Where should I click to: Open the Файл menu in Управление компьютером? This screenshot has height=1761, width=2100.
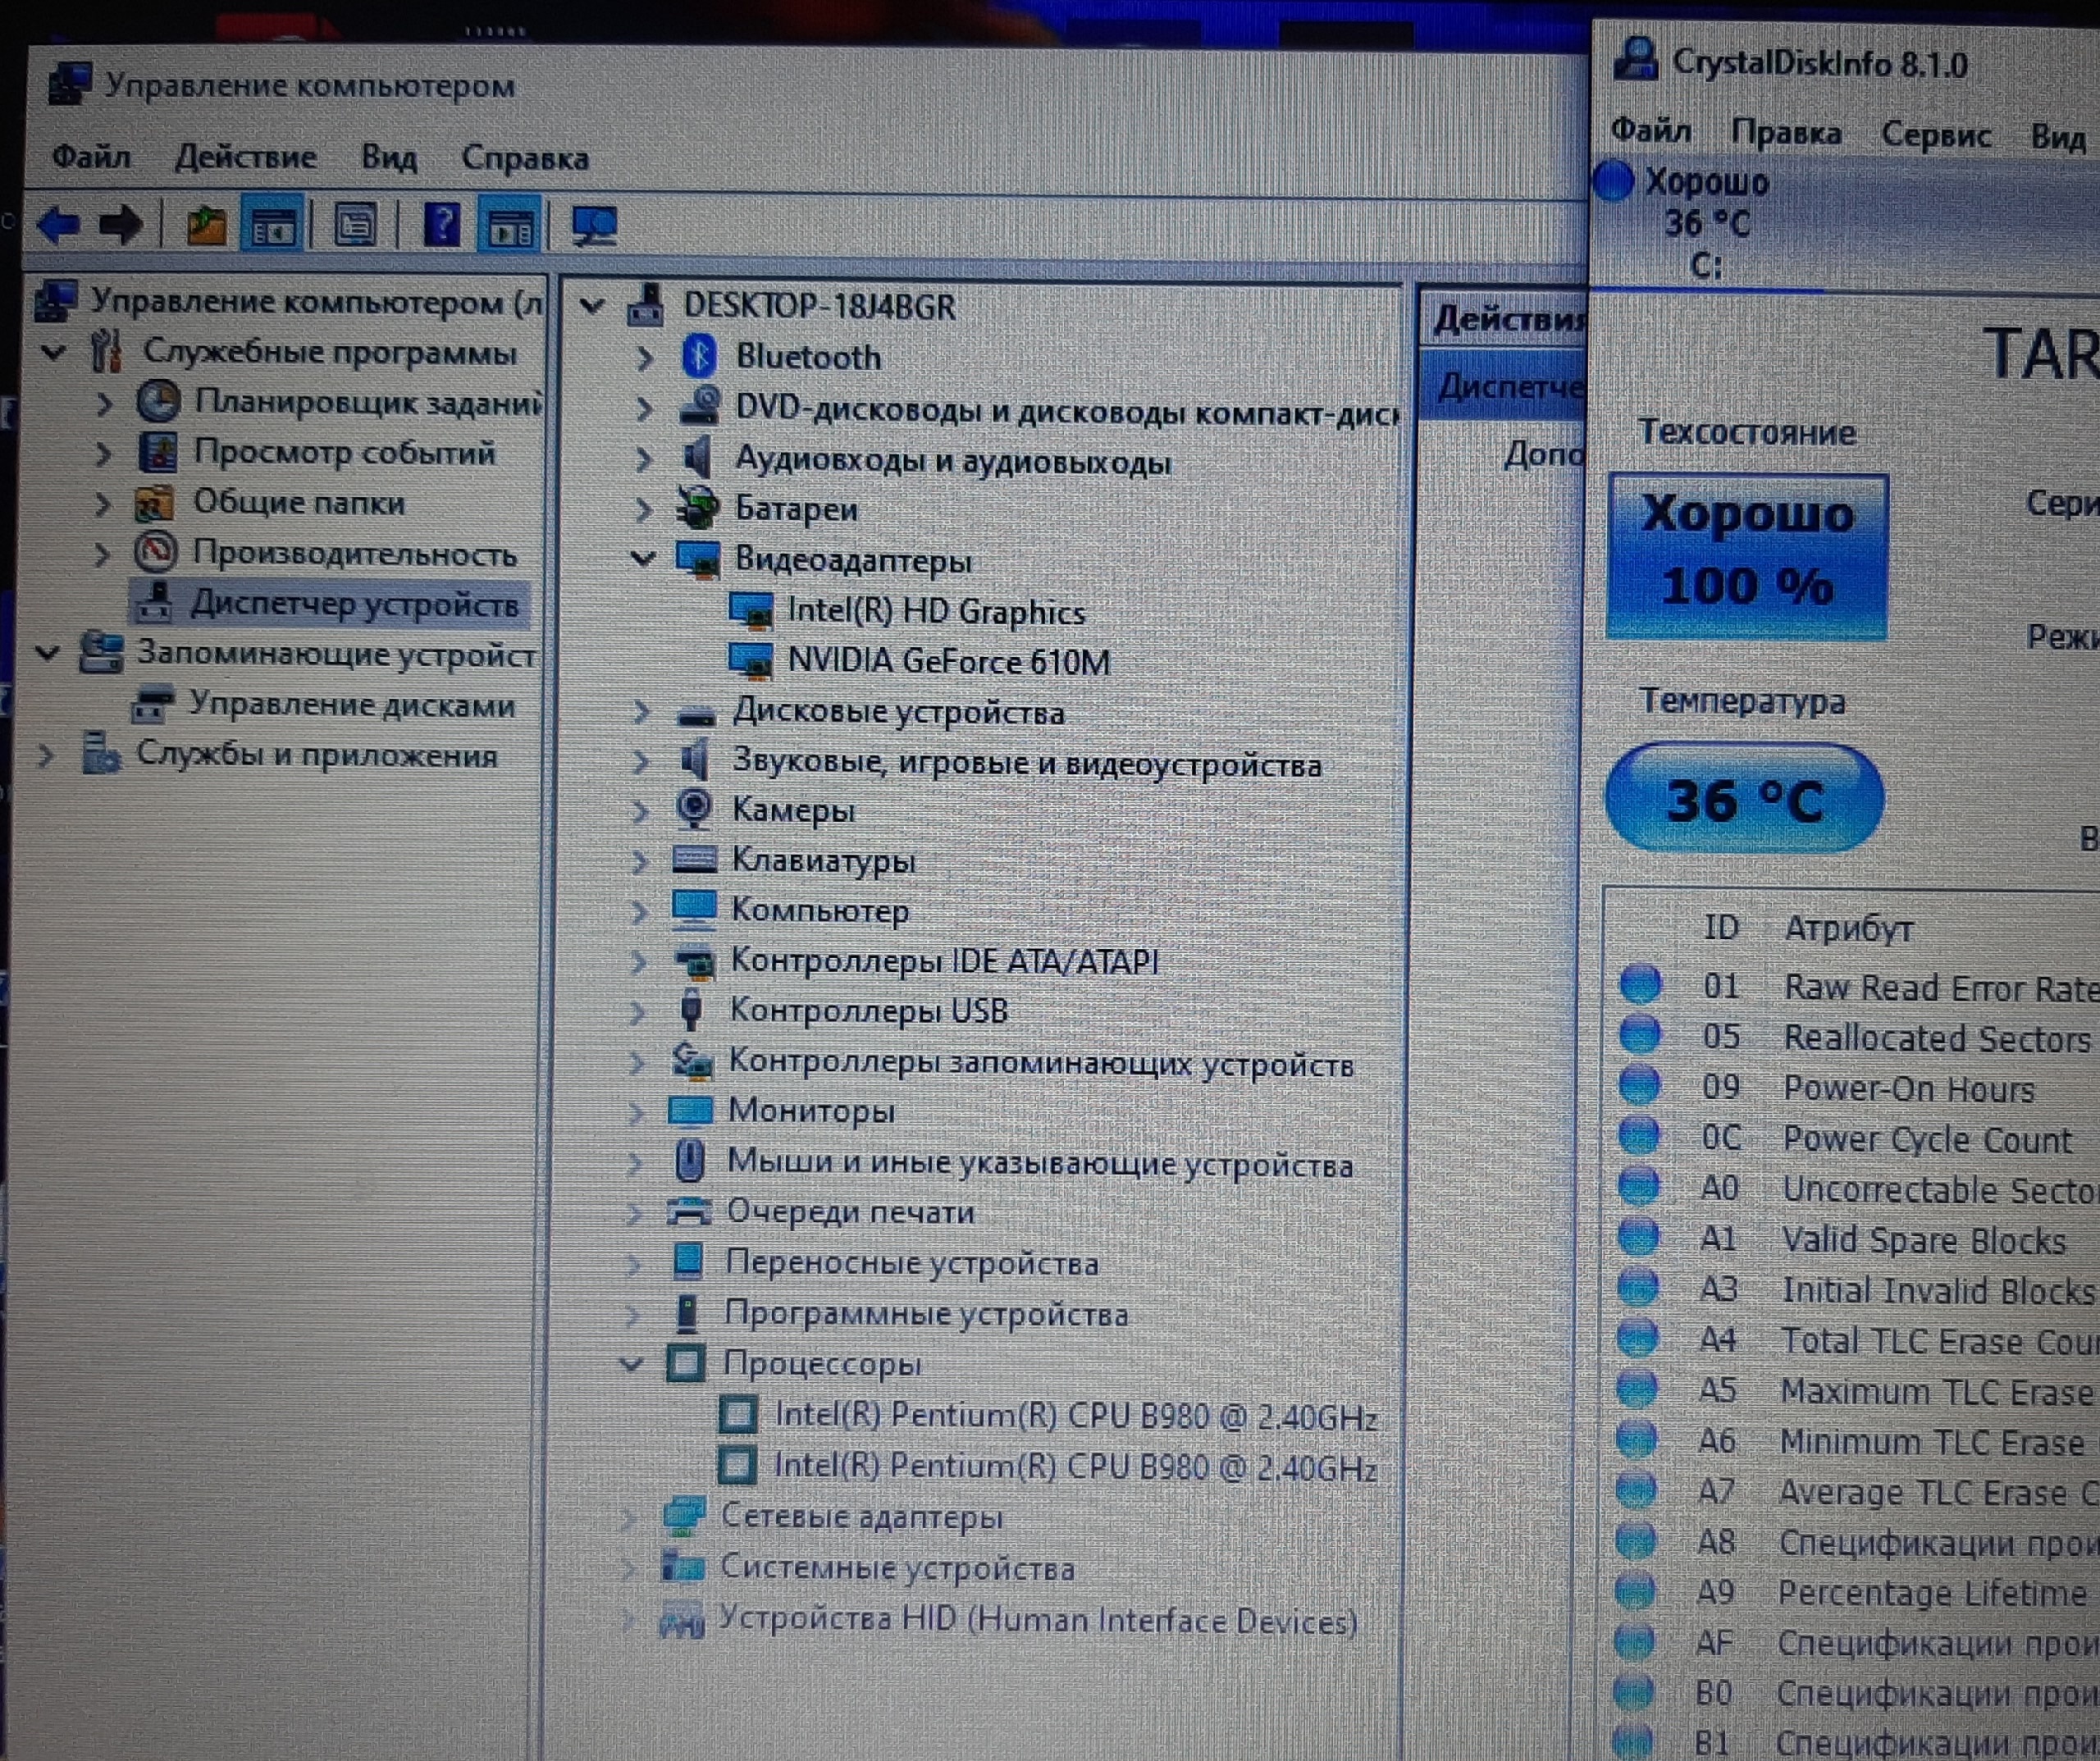(91, 156)
